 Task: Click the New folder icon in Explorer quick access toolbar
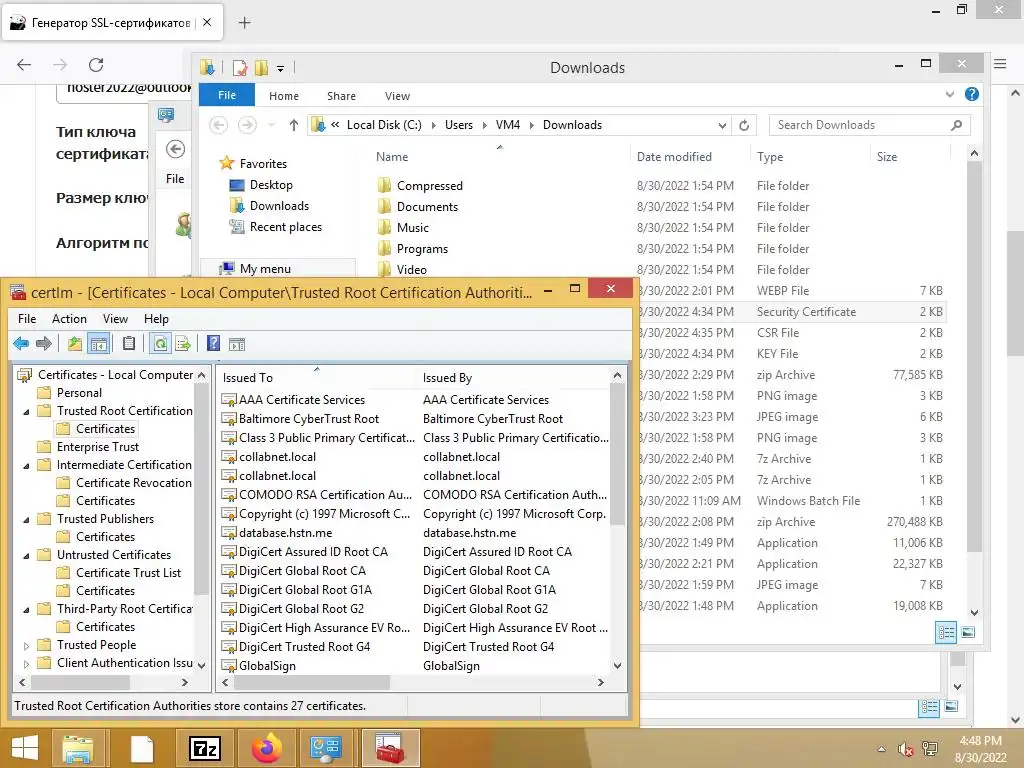(261, 67)
